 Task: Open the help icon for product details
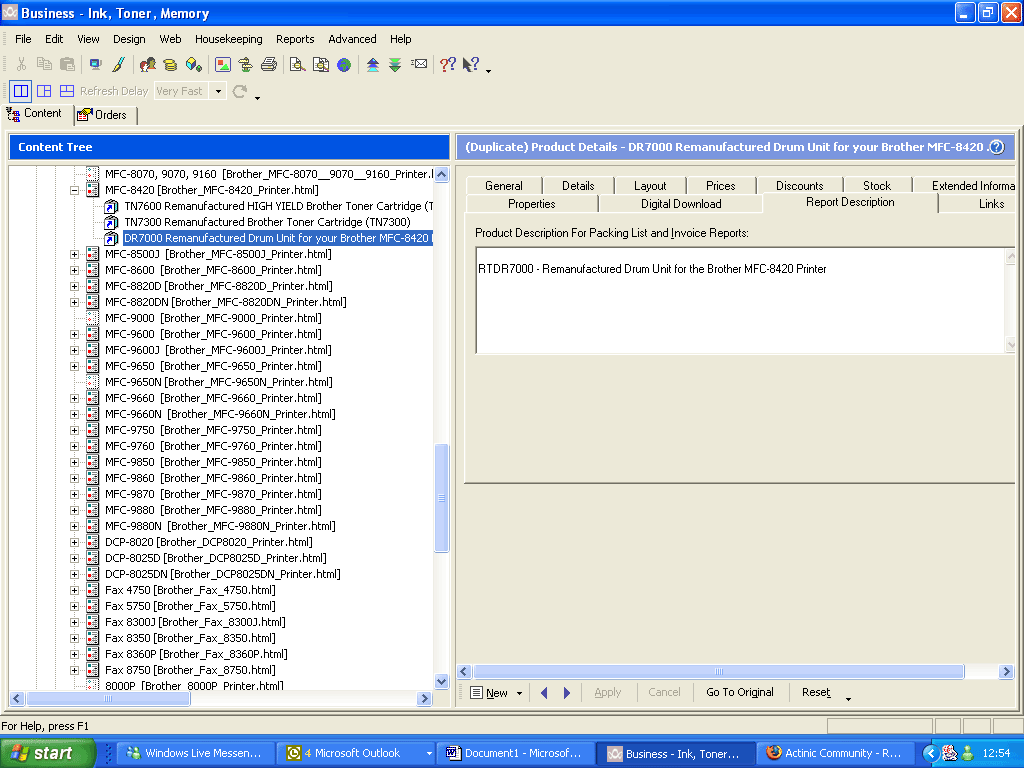(x=996, y=147)
